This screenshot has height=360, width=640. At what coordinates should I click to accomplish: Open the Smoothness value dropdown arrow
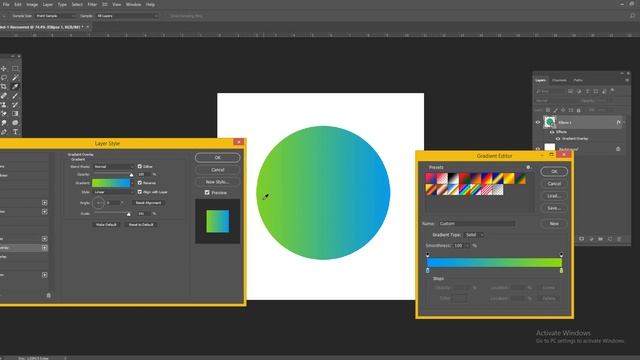[467, 246]
